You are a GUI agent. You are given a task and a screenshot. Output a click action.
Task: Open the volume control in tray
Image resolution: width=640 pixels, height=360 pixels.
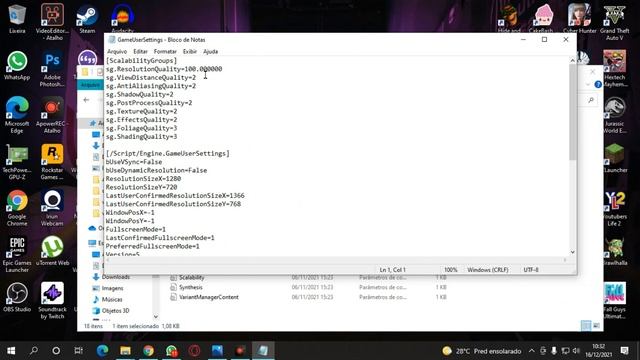(x=576, y=351)
